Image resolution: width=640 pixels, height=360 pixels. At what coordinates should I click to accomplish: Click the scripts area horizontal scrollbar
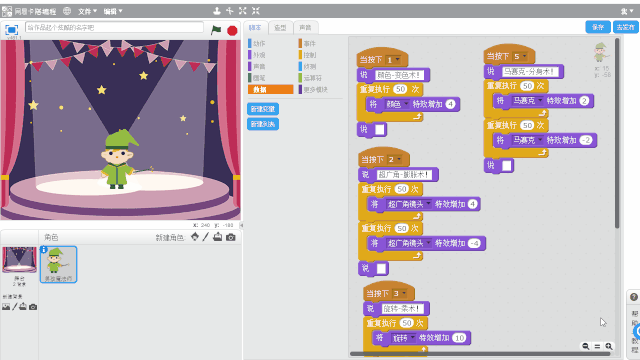click(480, 353)
